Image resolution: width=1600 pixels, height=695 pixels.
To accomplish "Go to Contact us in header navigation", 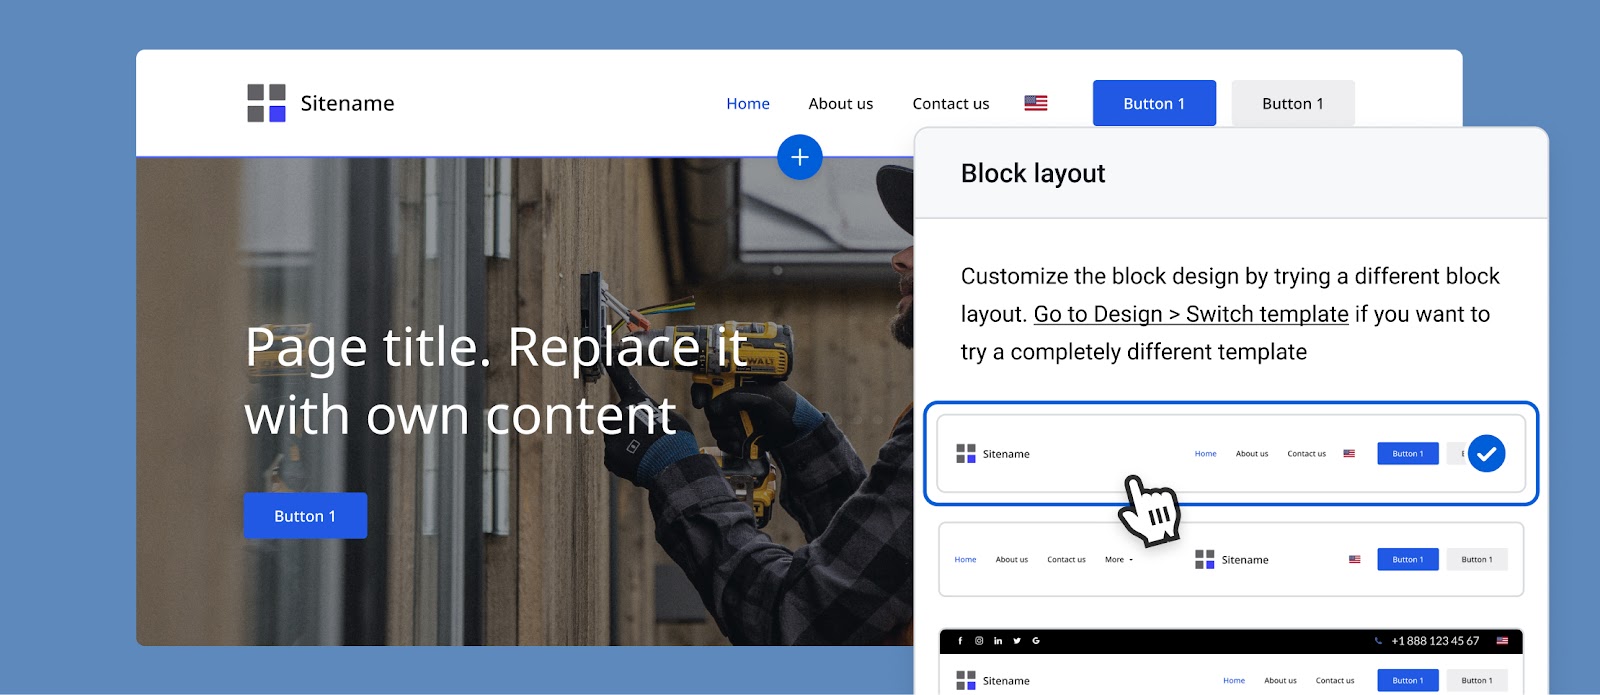I will pyautogui.click(x=951, y=103).
